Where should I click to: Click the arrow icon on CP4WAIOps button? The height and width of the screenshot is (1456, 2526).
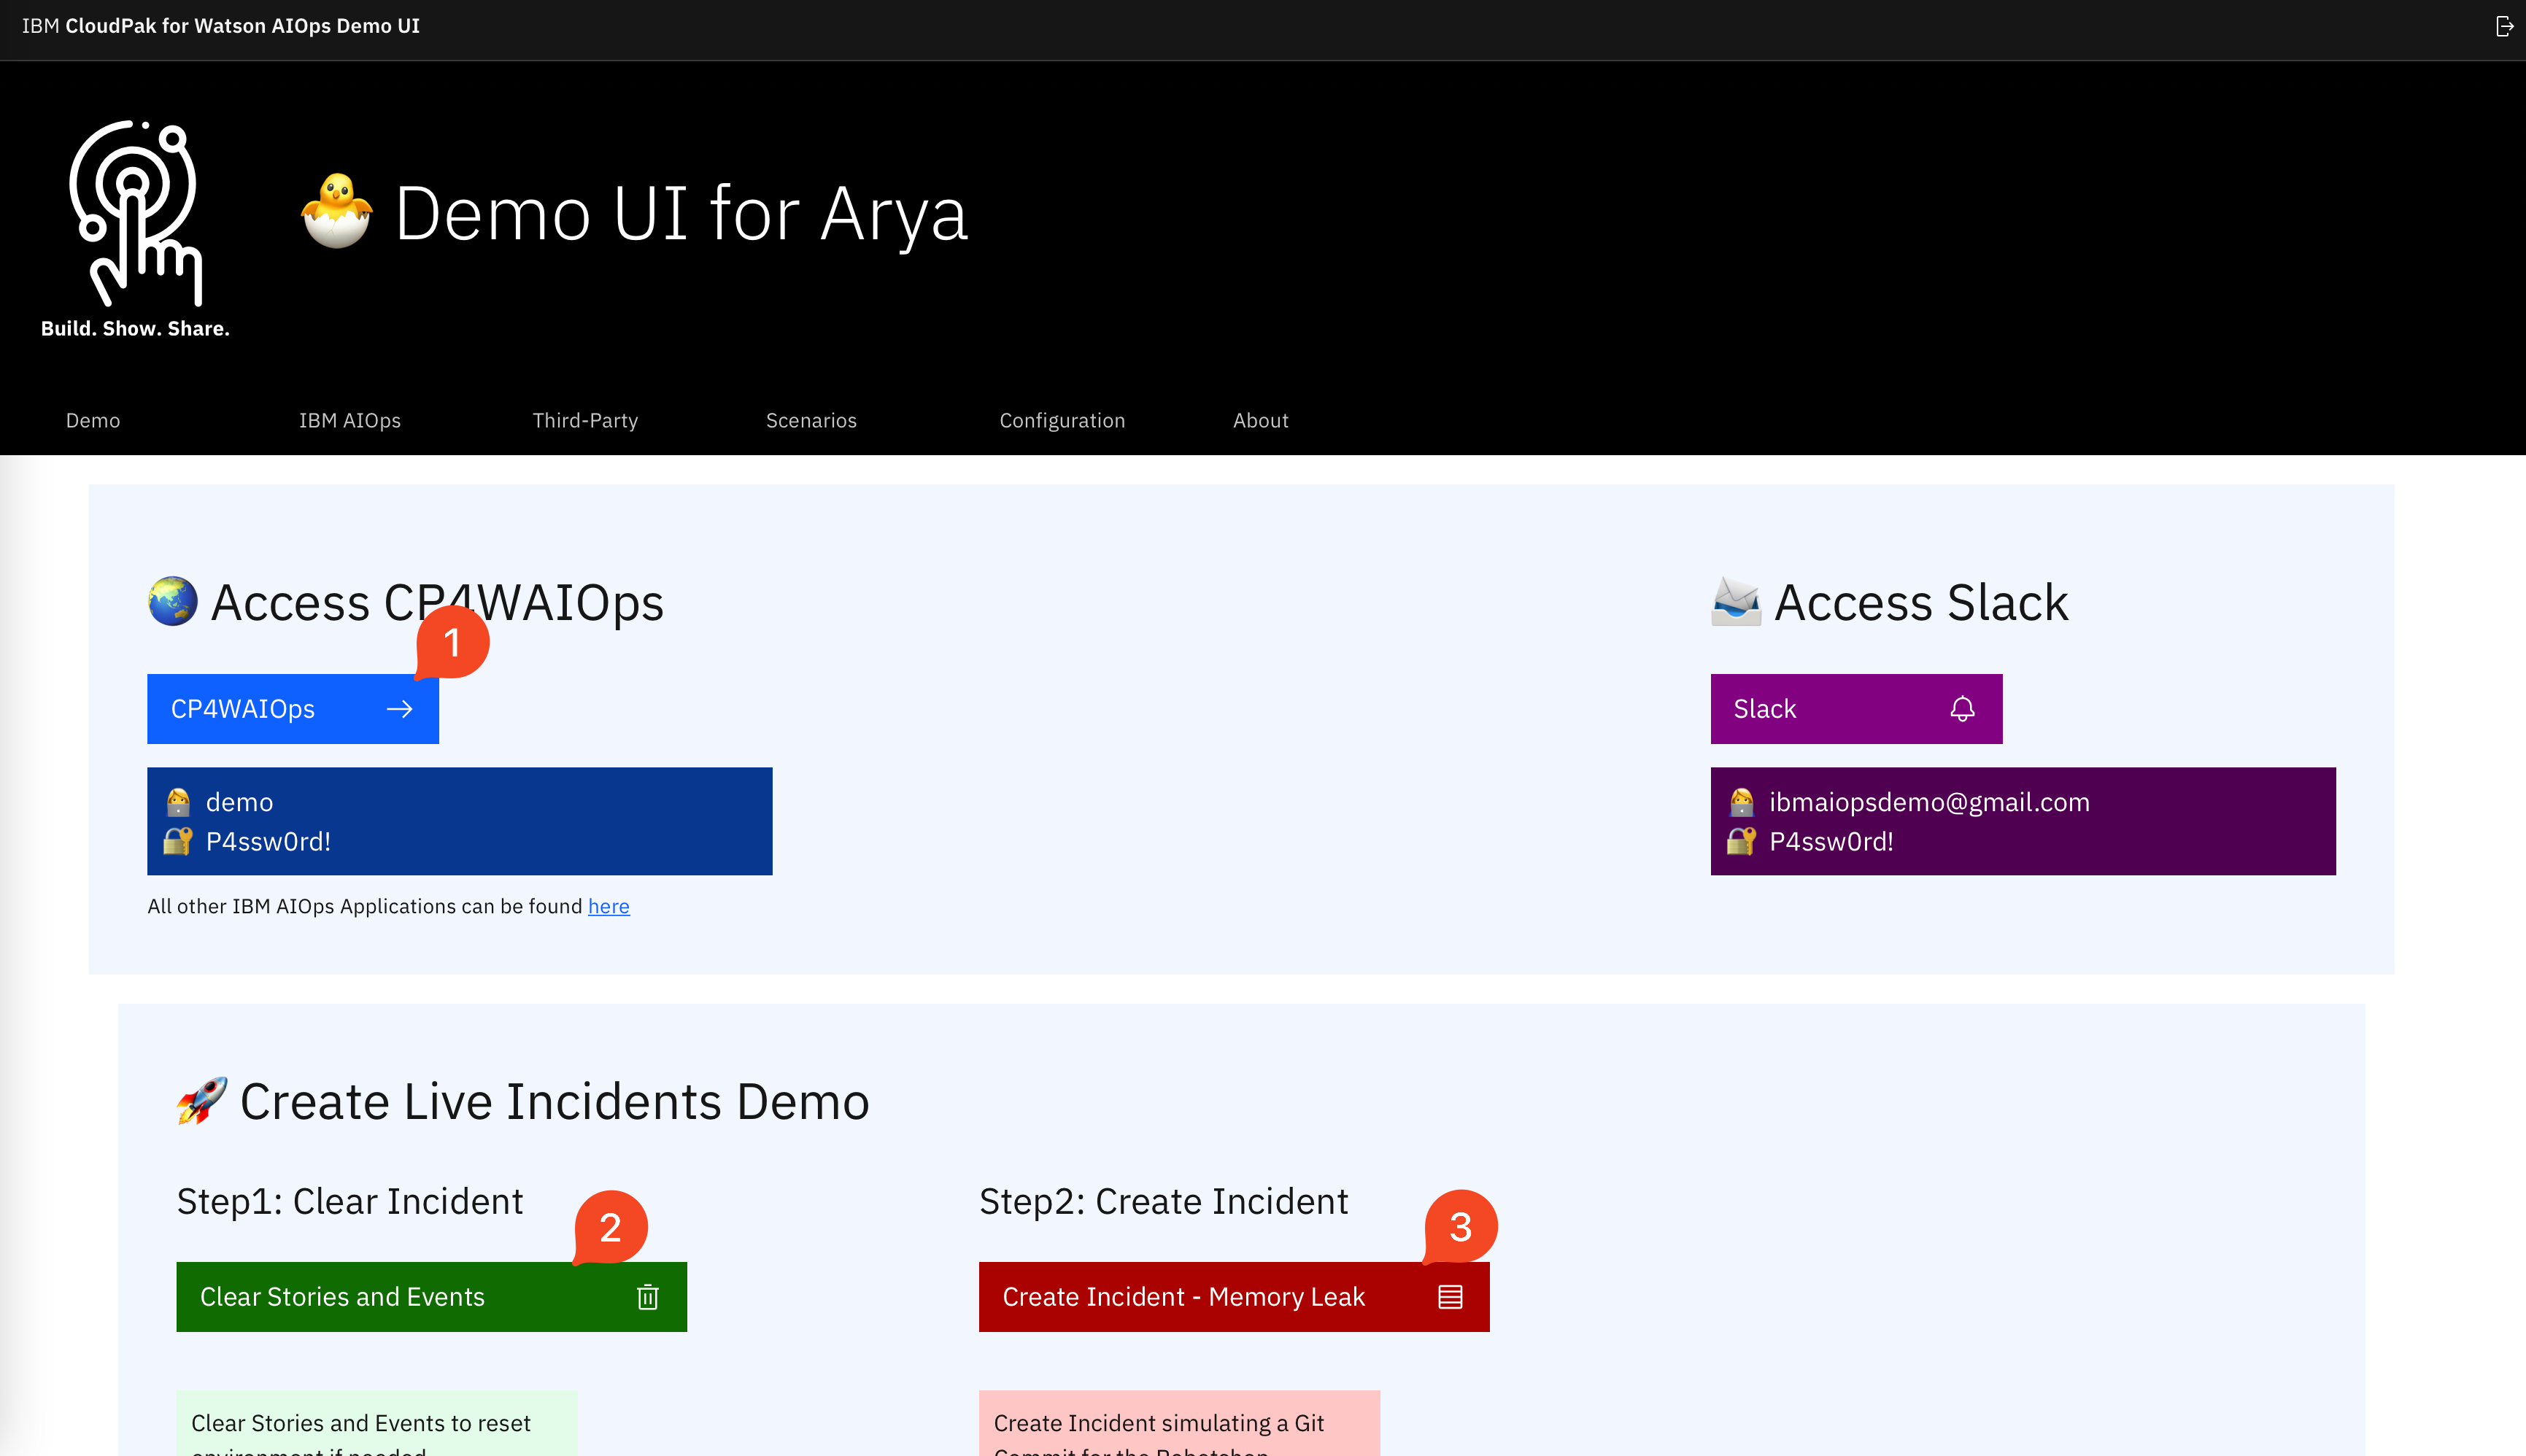(400, 709)
